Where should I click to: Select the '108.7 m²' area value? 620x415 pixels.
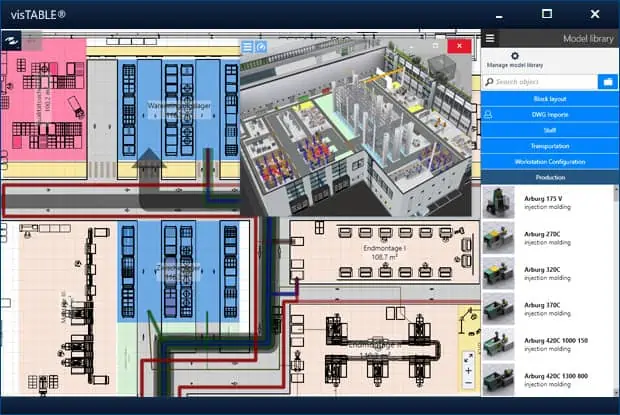point(384,257)
